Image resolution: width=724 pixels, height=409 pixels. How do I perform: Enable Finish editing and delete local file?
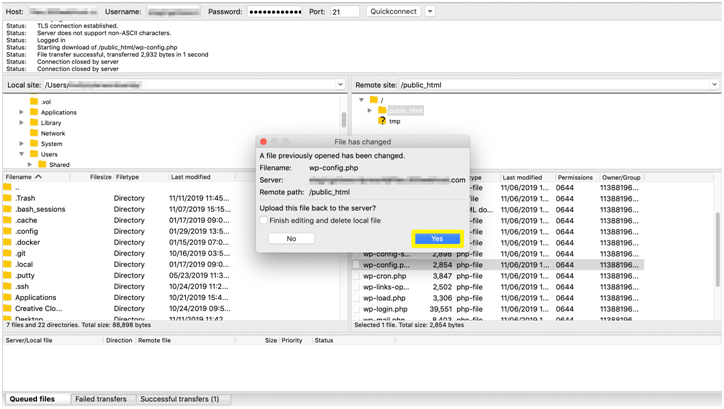[264, 221]
